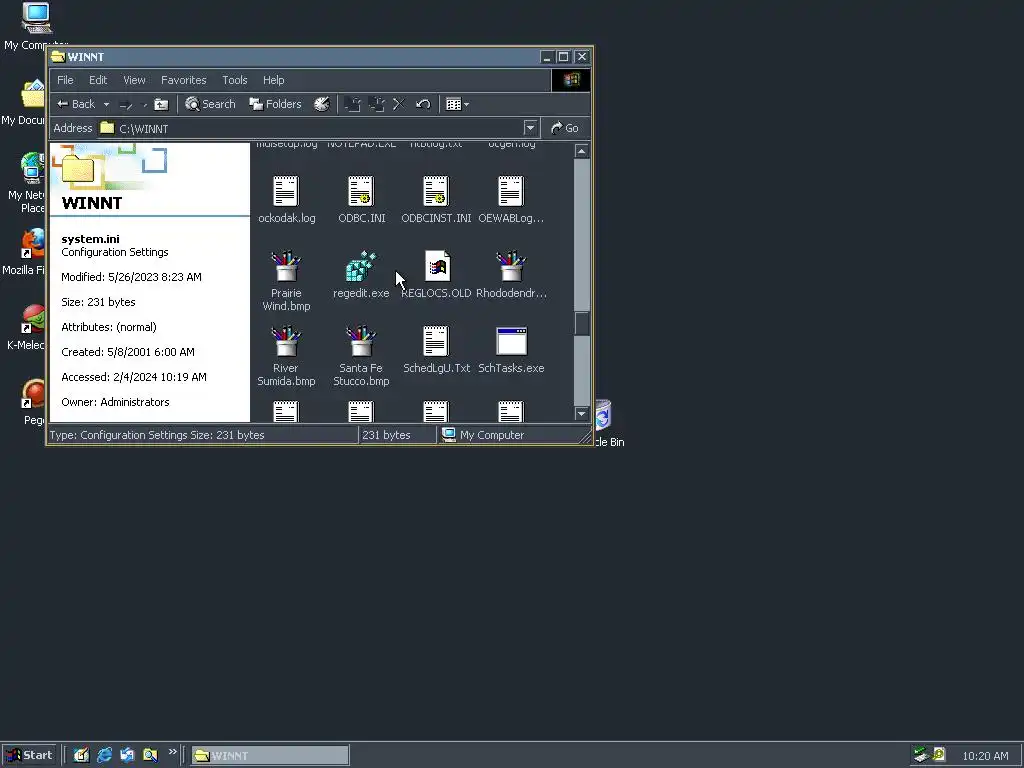
Task: Click the WINNT taskbar button
Action: 270,756
